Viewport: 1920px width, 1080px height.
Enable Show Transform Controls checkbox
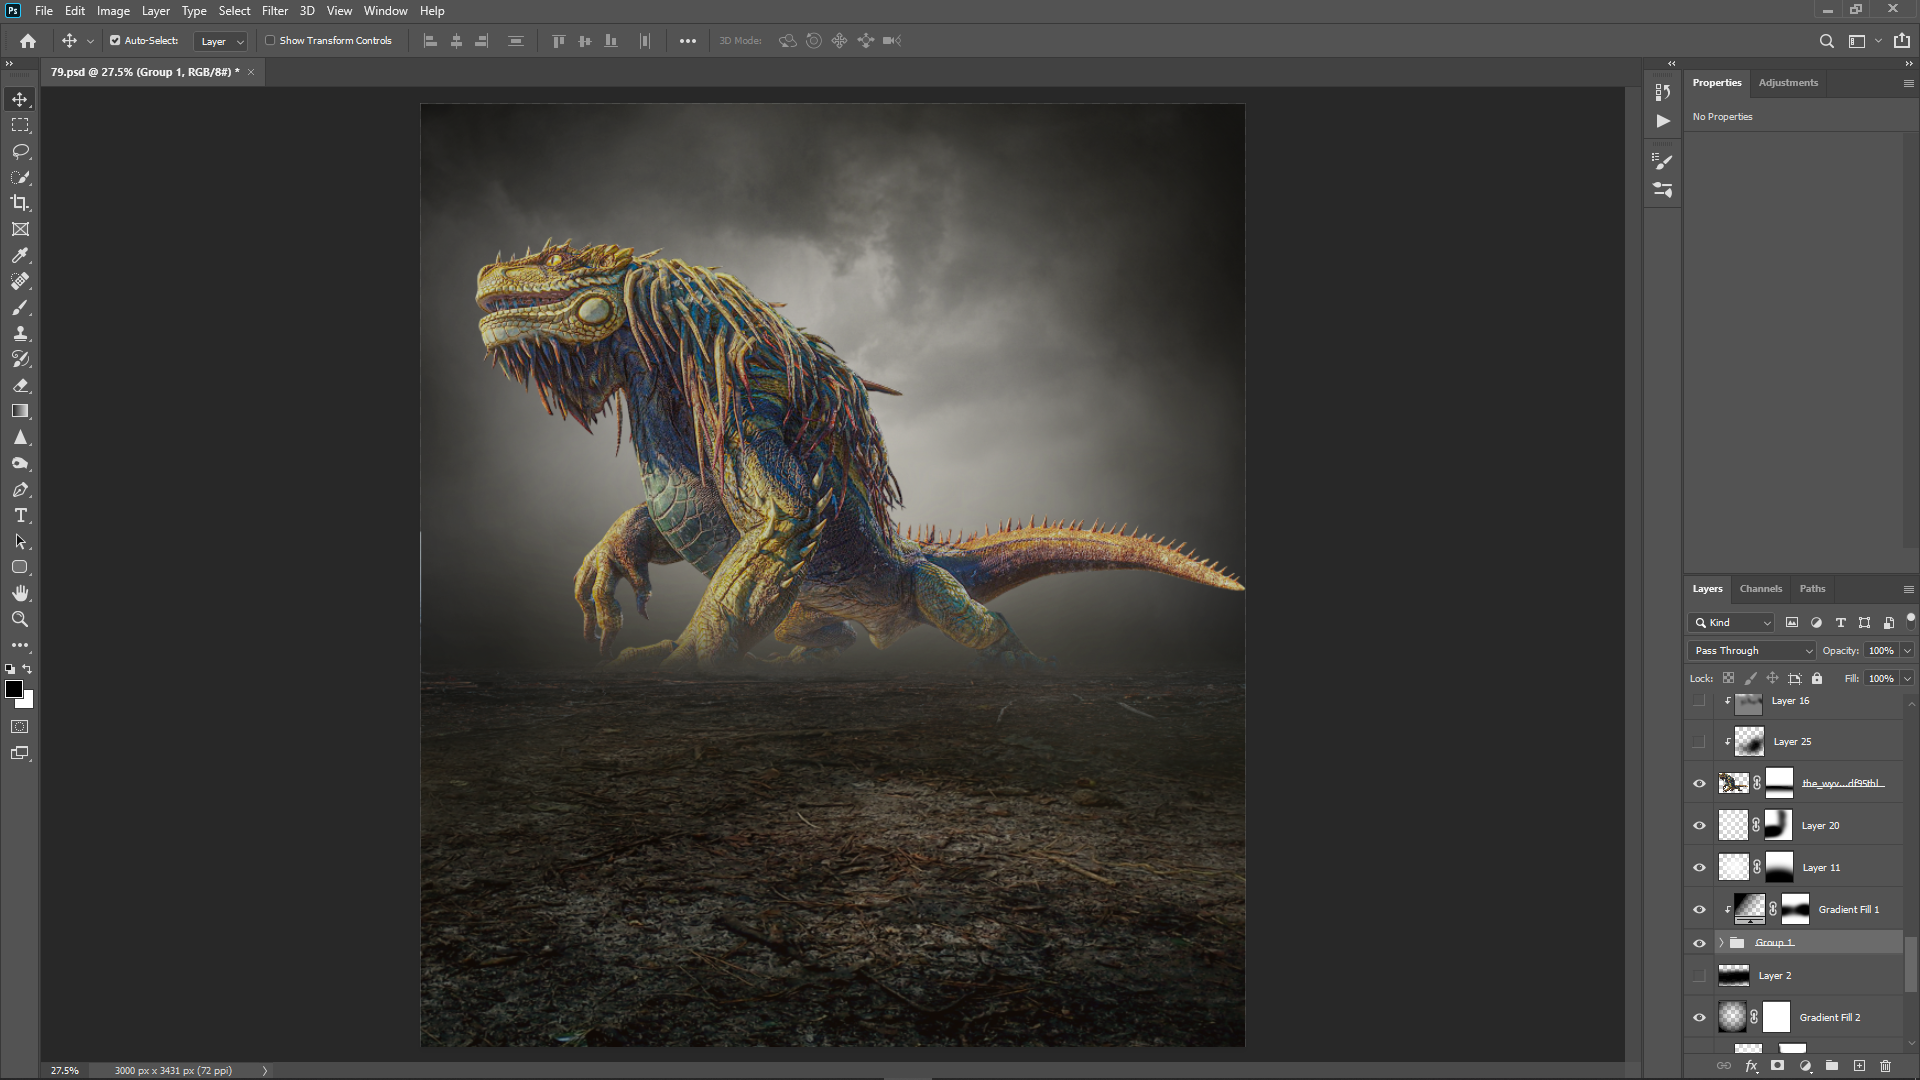[x=270, y=41]
